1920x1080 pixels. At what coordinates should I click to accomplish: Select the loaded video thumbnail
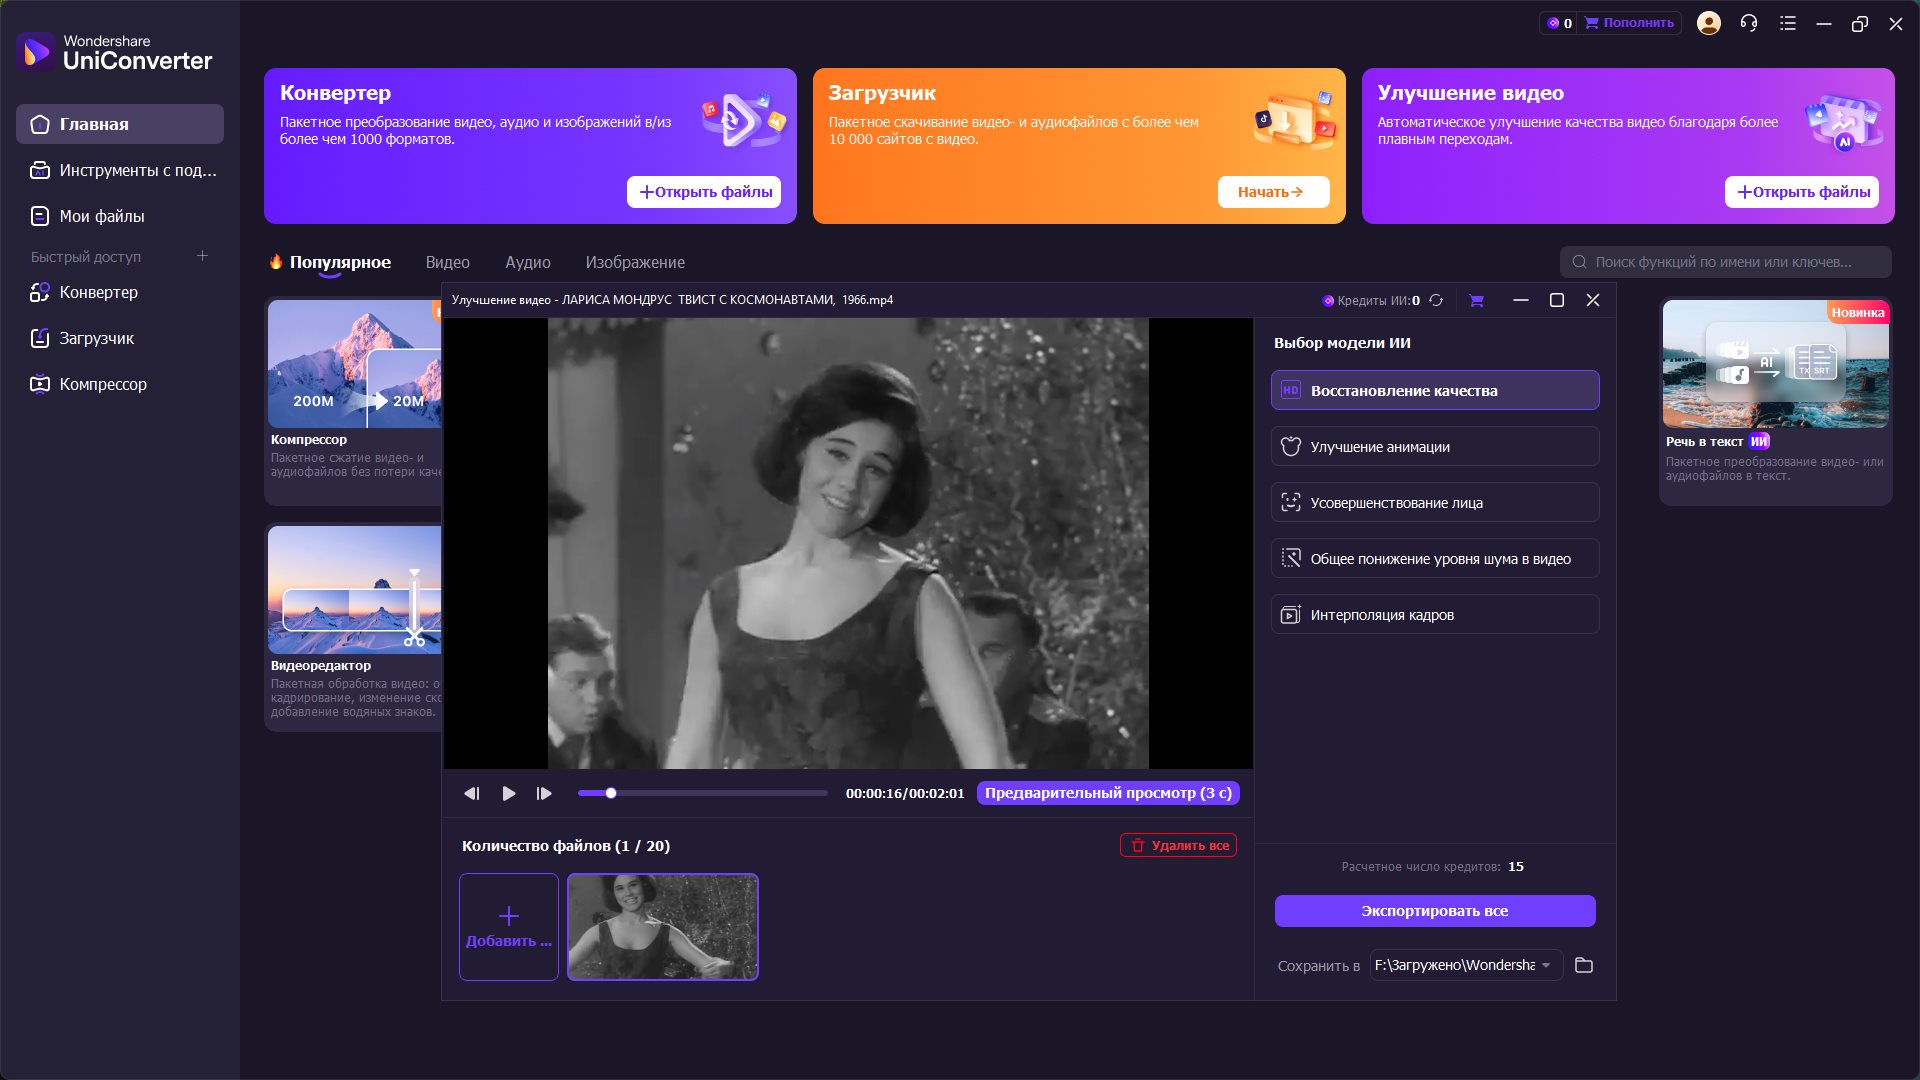(663, 927)
